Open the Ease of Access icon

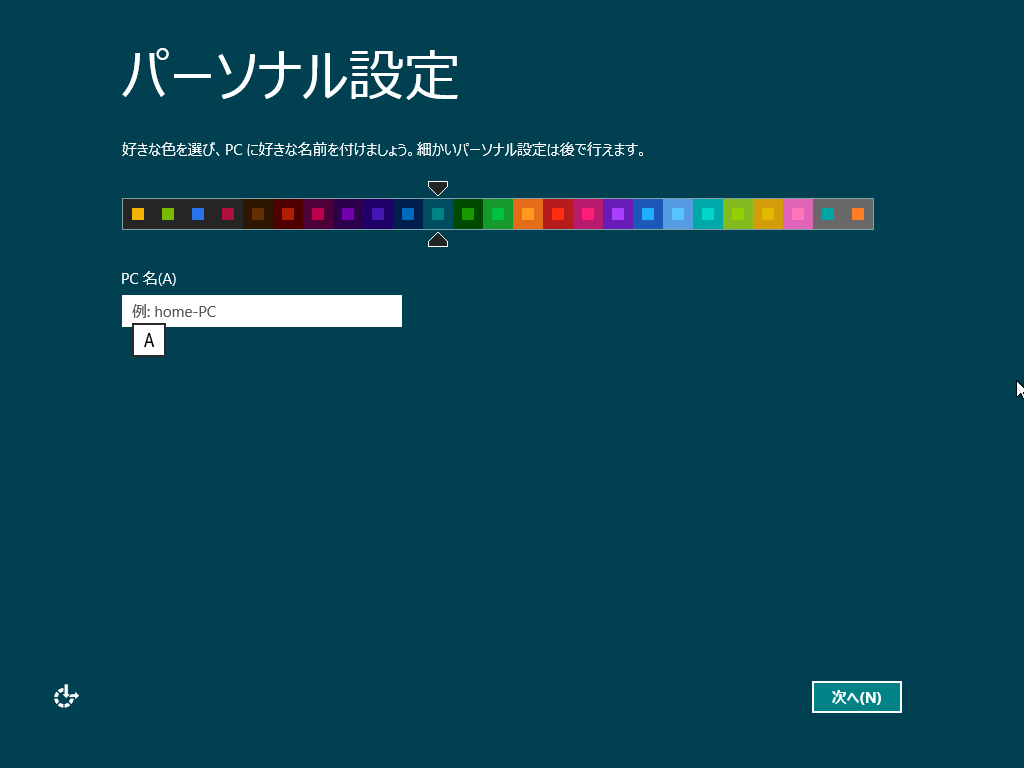66,697
